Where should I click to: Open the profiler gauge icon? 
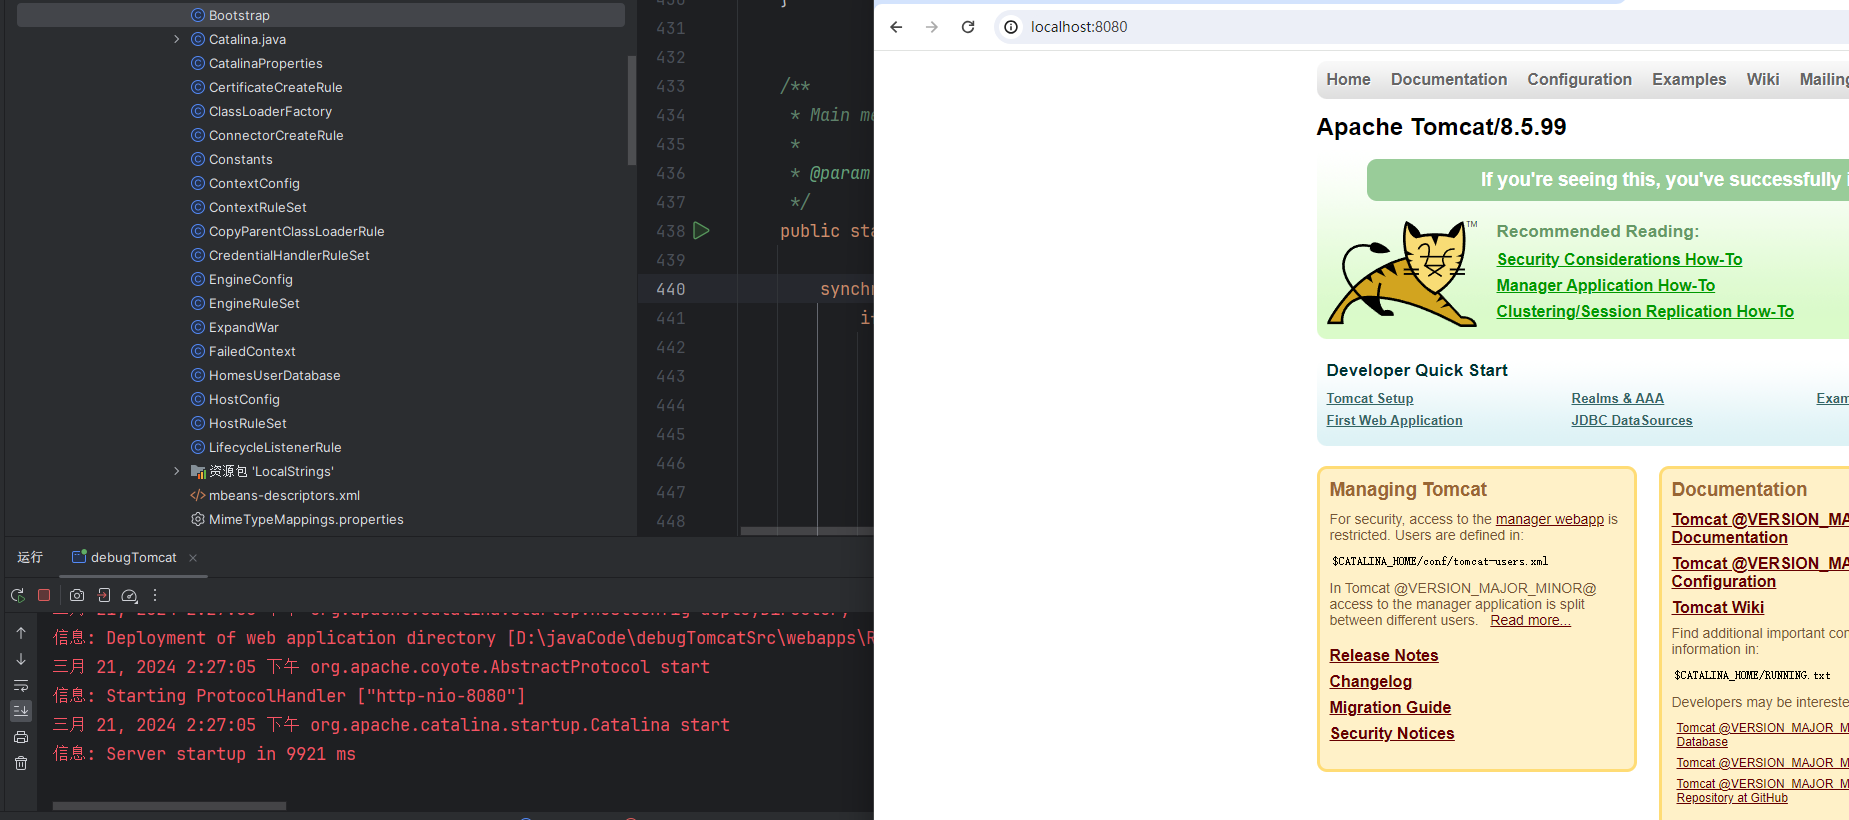click(129, 595)
